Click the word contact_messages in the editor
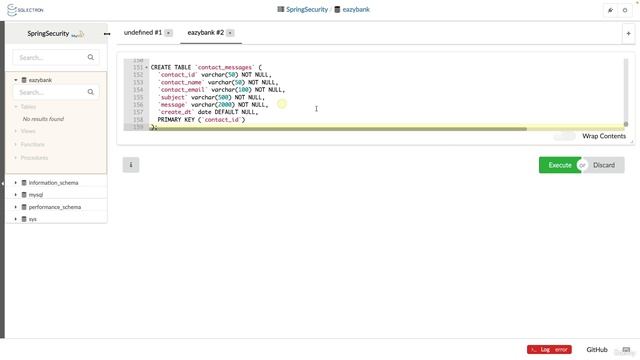The width and height of the screenshot is (640, 360). pos(225,67)
